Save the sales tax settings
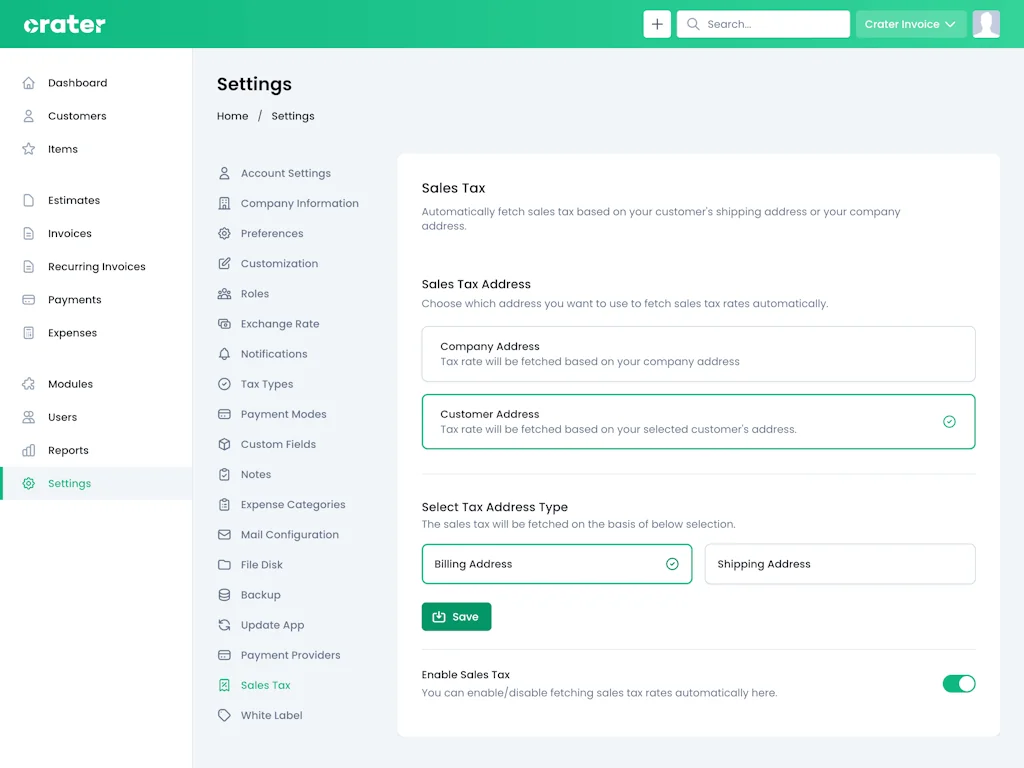This screenshot has width=1024, height=768. [x=456, y=617]
